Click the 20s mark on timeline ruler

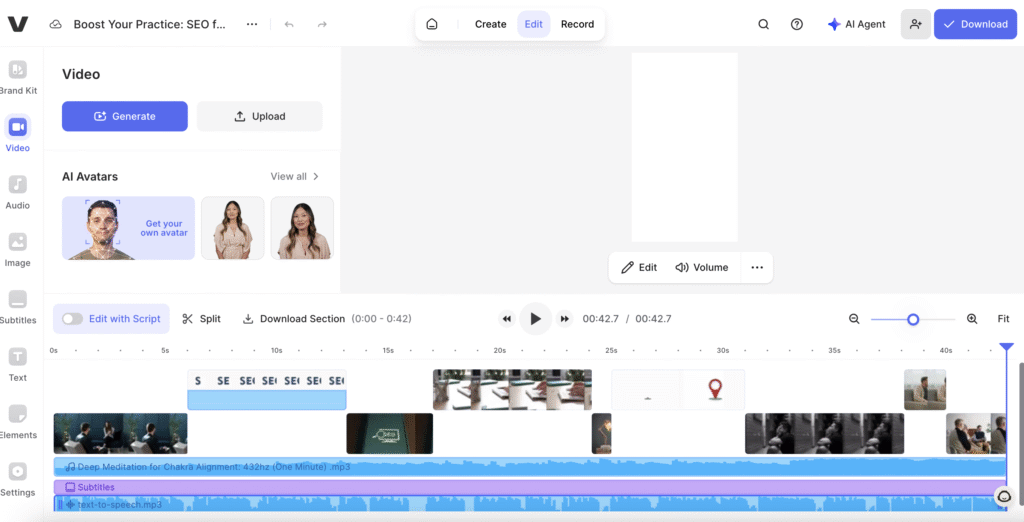click(500, 351)
